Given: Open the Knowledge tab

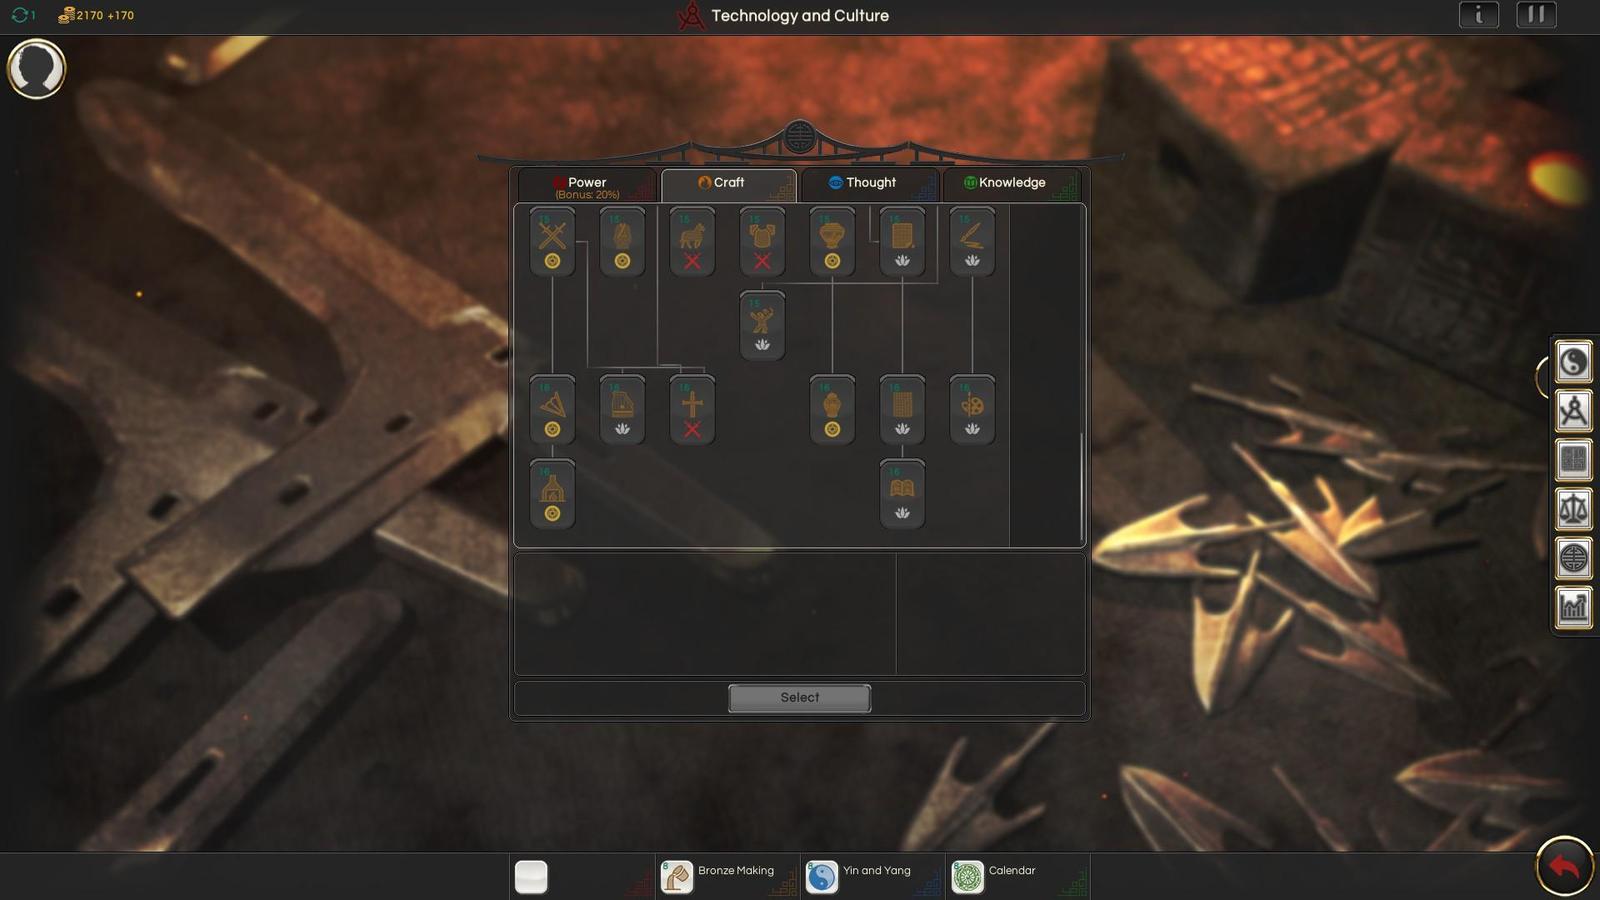Looking at the screenshot, I should [x=1011, y=183].
